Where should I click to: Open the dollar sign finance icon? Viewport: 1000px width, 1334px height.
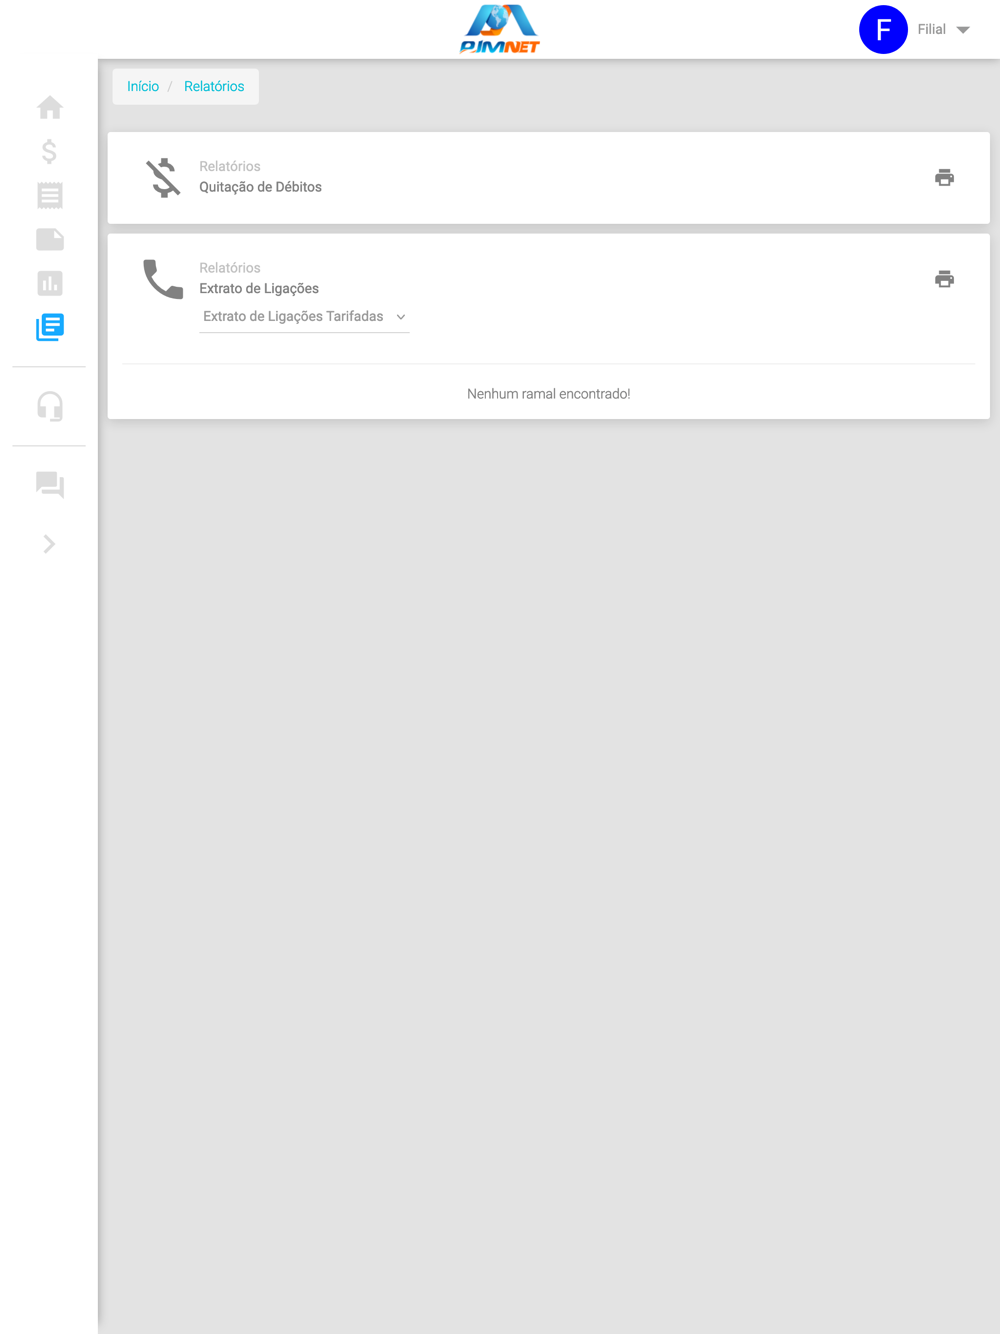49,151
